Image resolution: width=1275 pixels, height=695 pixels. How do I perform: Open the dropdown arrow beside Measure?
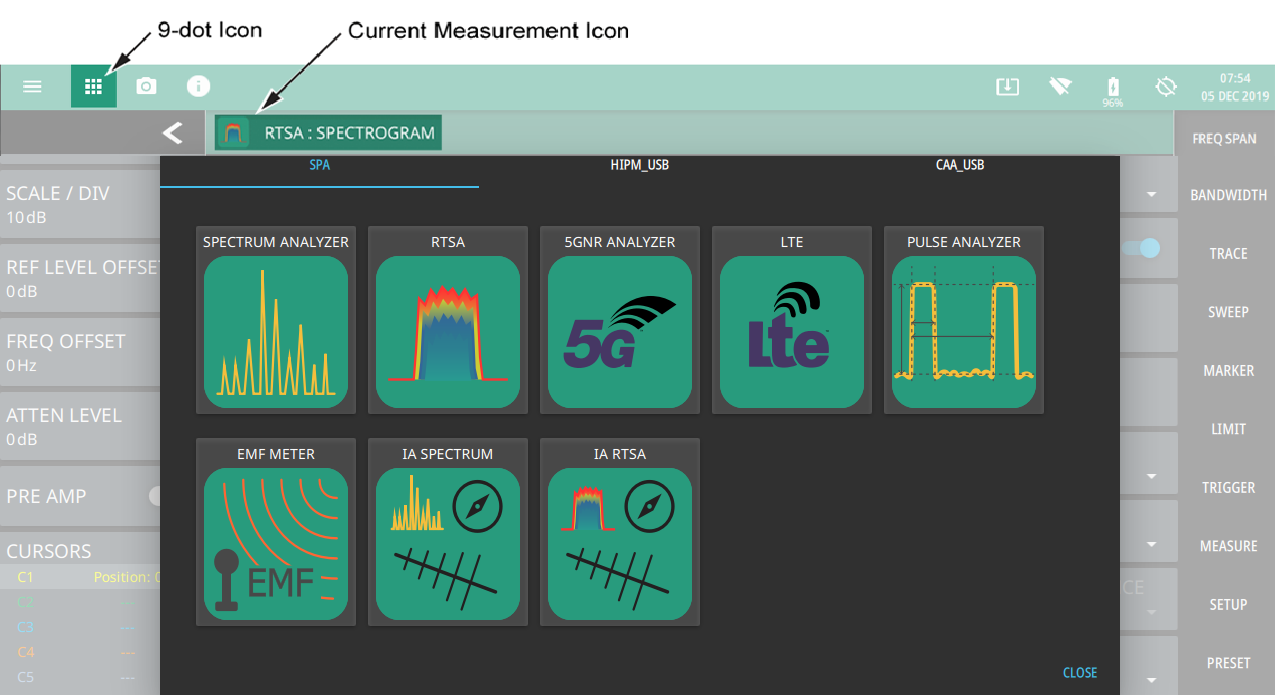(x=1151, y=545)
